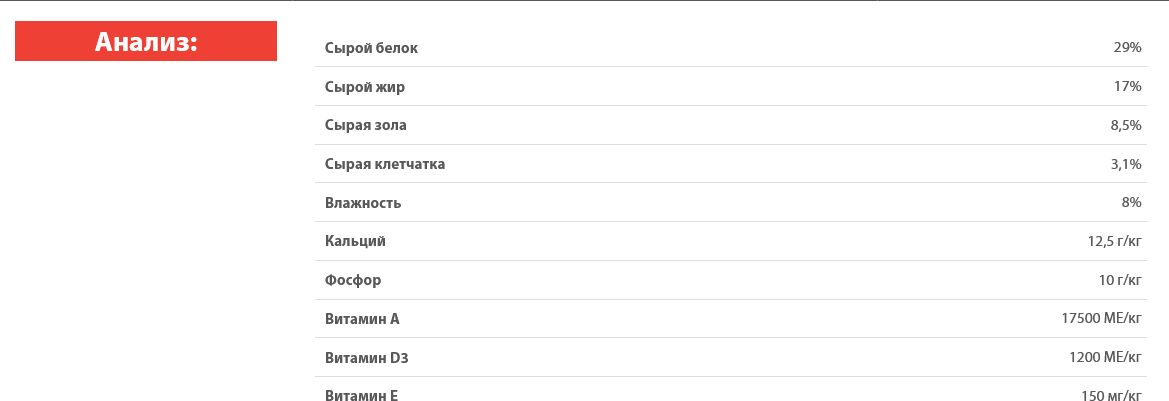The width and height of the screenshot is (1169, 401).
Task: Click the 12,5 г/кг calcium value
Action: (x=1115, y=241)
